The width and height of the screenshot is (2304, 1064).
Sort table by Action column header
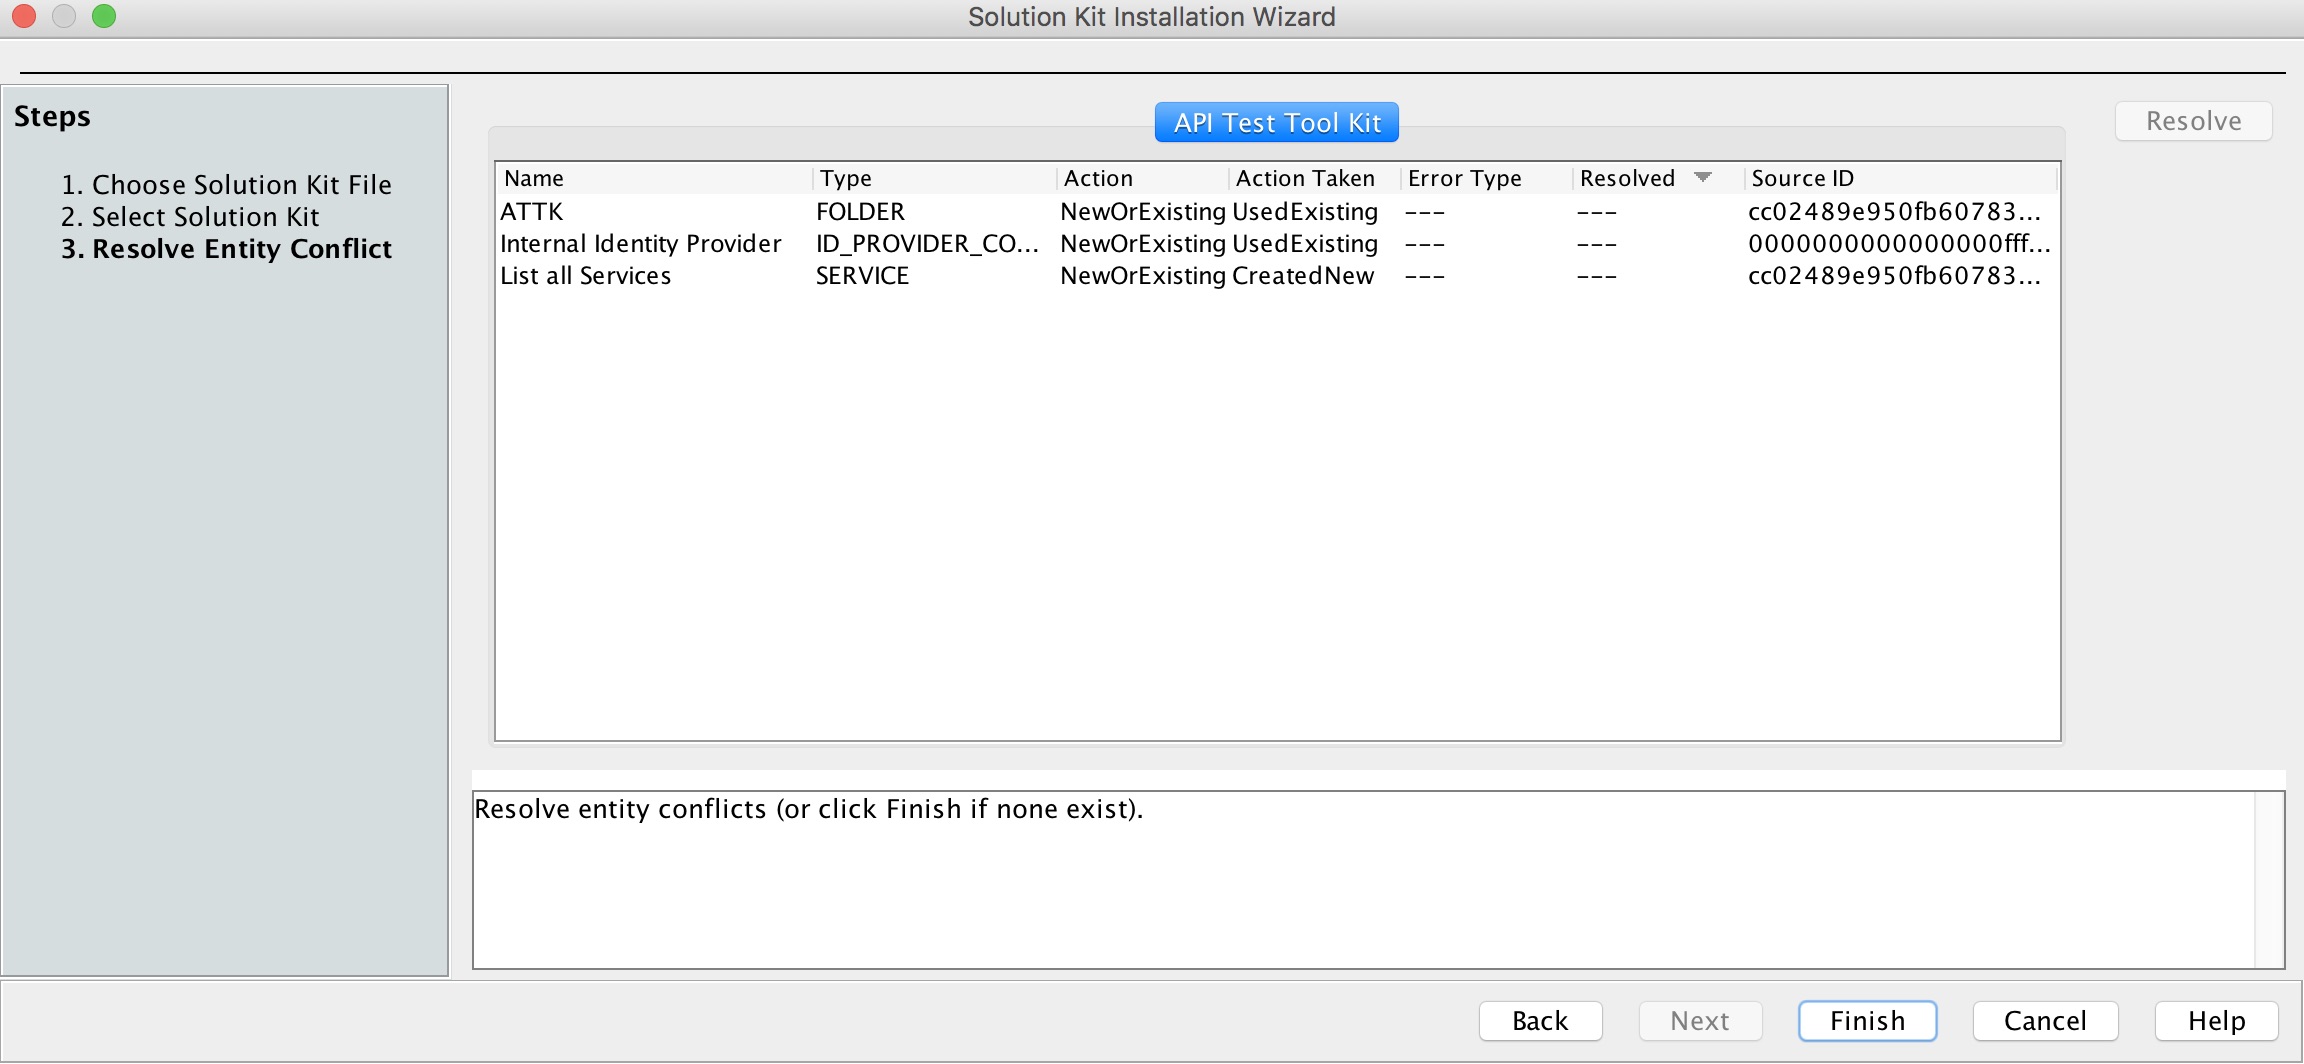(1142, 178)
